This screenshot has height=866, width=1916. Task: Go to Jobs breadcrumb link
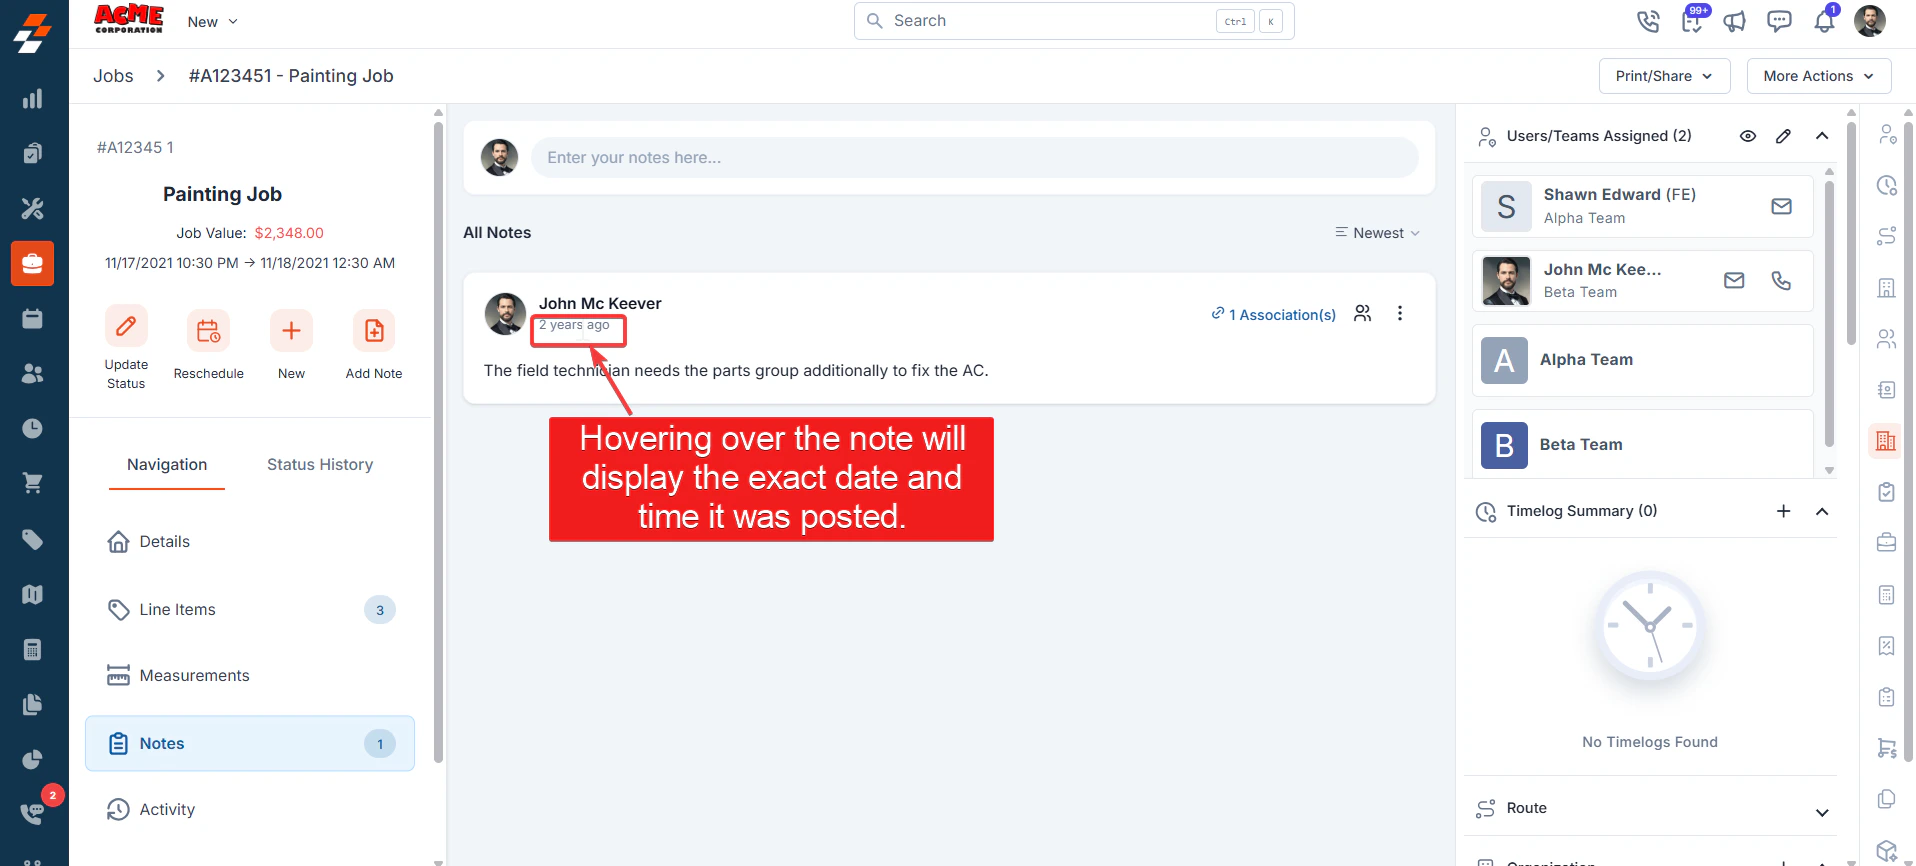tap(113, 76)
